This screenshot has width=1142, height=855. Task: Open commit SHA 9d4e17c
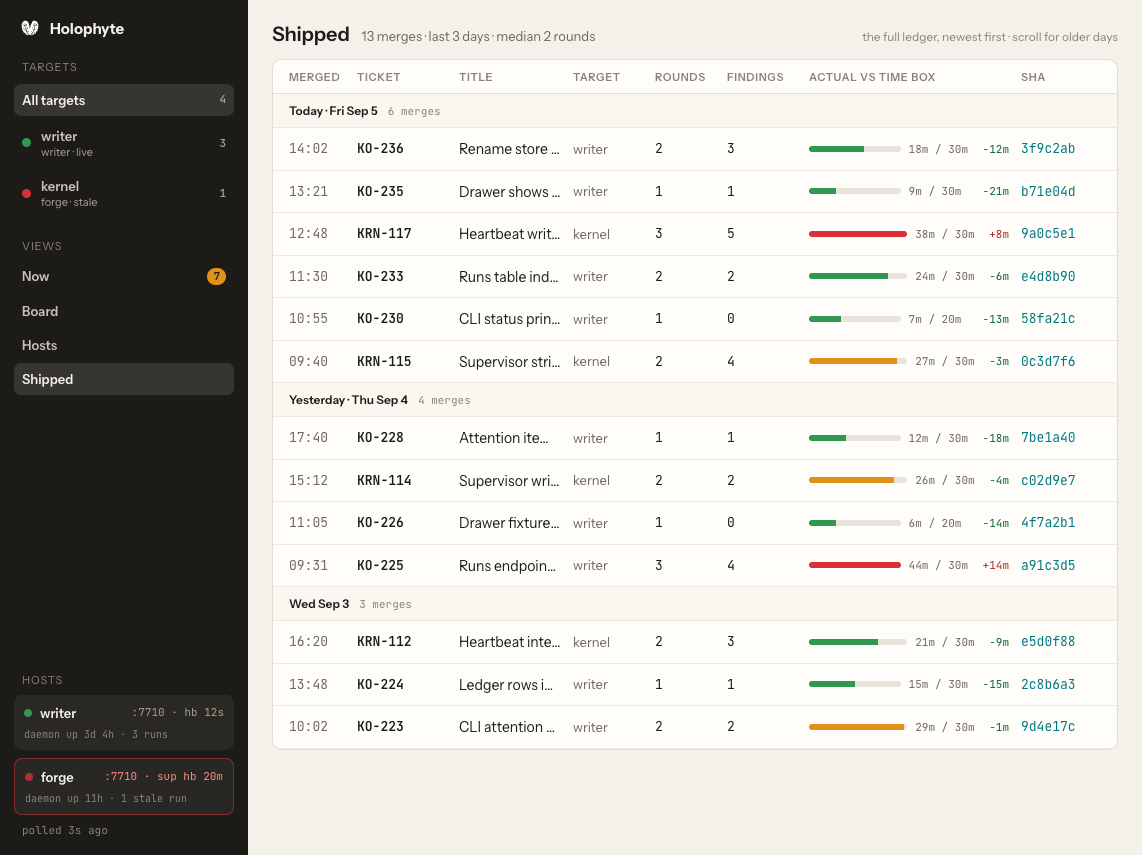click(1048, 727)
